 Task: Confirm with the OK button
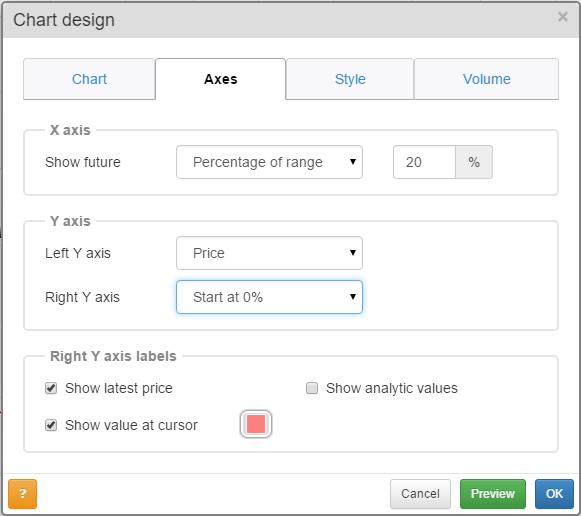click(554, 493)
